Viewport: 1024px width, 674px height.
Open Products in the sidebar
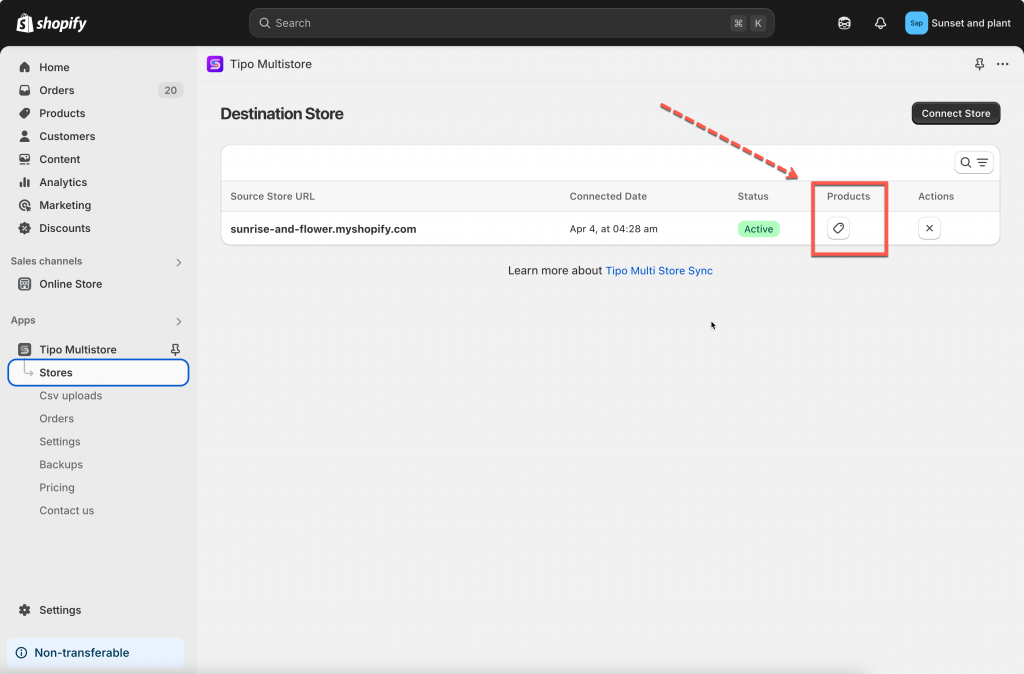(x=62, y=113)
